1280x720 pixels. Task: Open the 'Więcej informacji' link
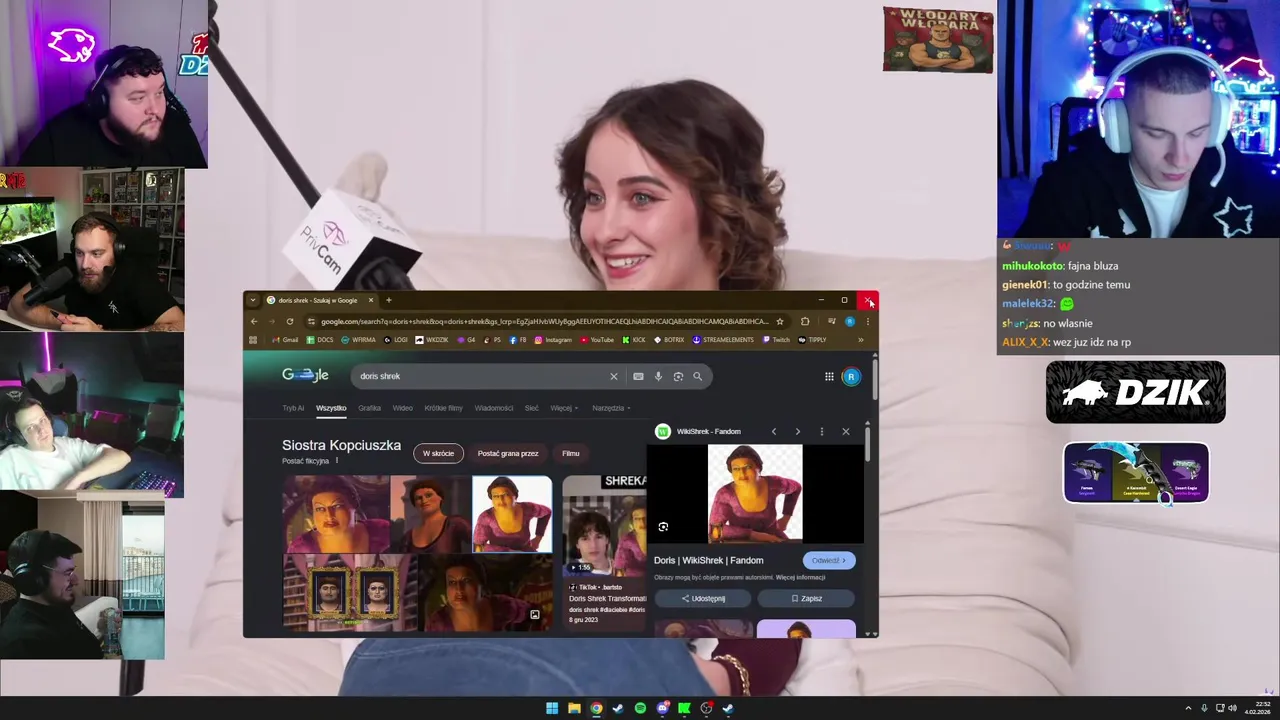point(802,577)
